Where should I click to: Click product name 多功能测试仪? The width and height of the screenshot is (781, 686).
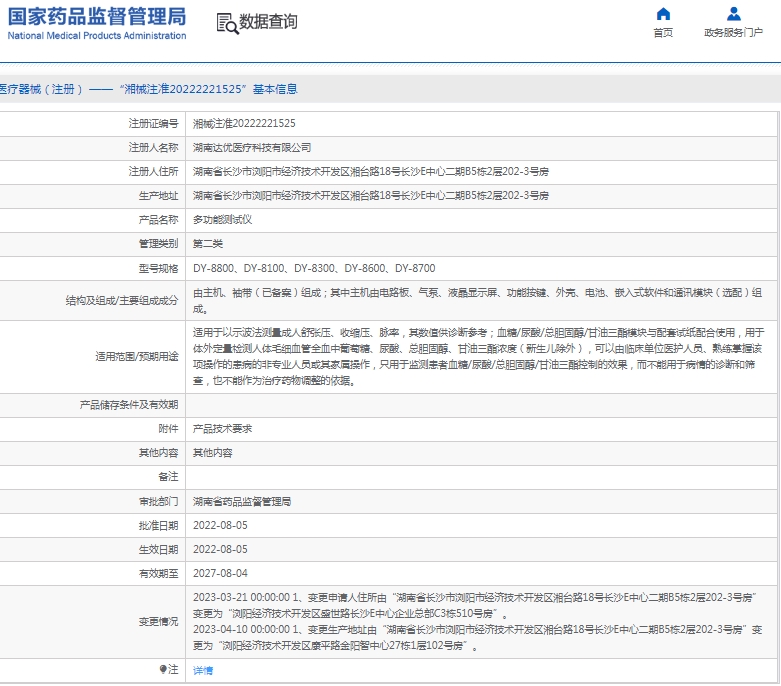tap(222, 220)
